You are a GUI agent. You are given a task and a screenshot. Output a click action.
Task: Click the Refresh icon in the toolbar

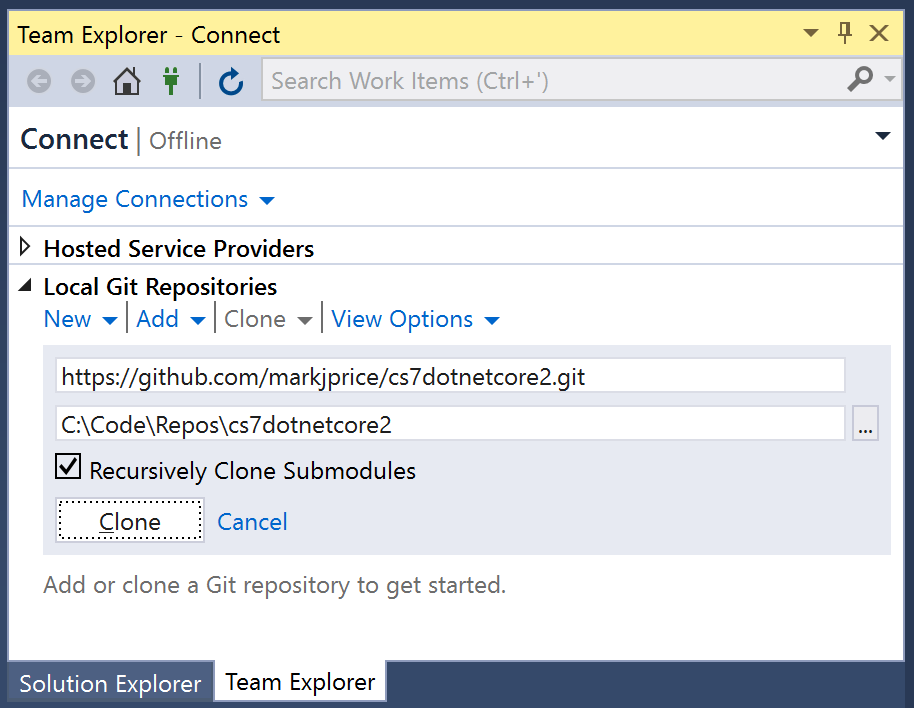tap(231, 81)
